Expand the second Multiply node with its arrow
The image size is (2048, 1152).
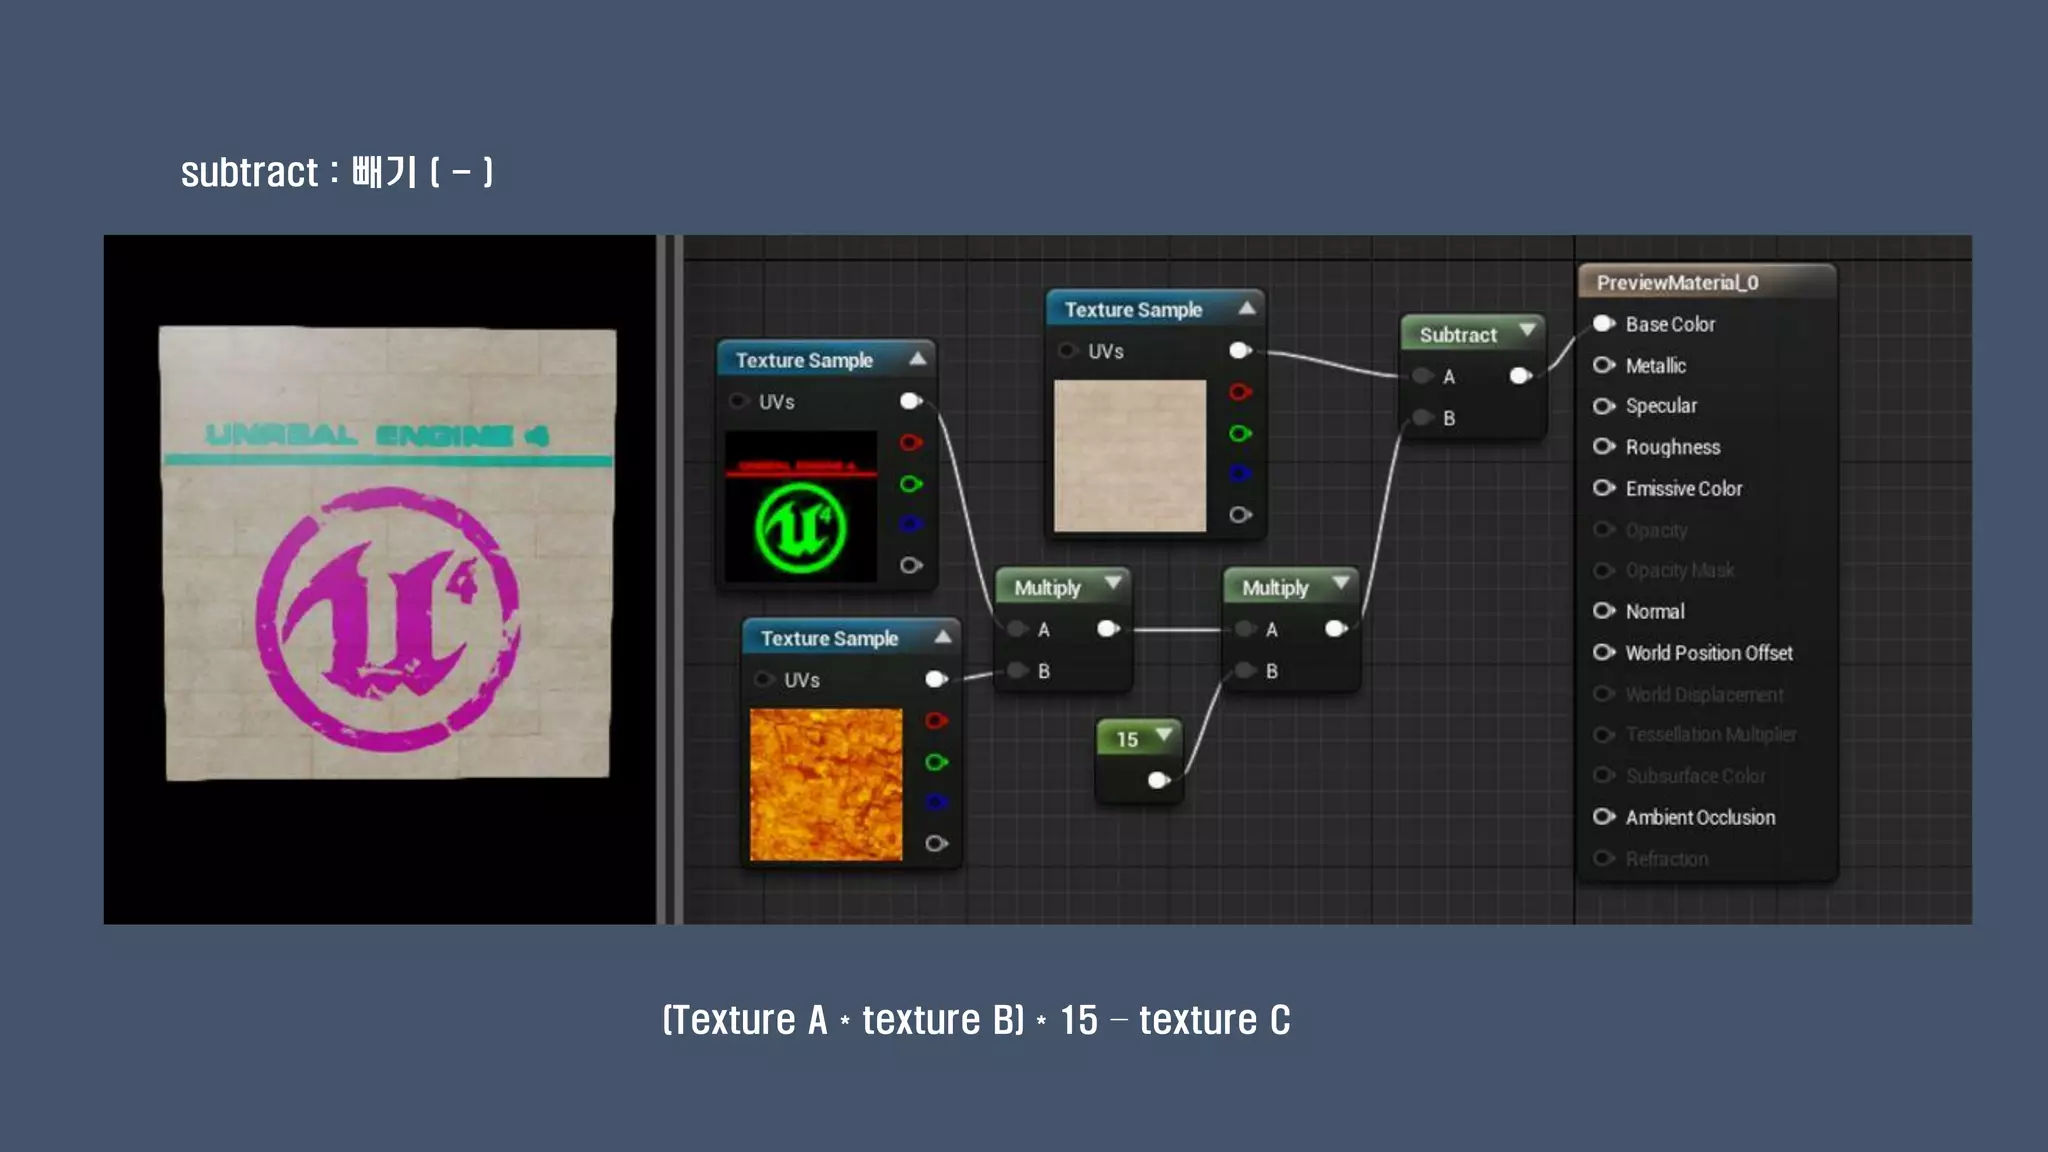pos(1341,583)
